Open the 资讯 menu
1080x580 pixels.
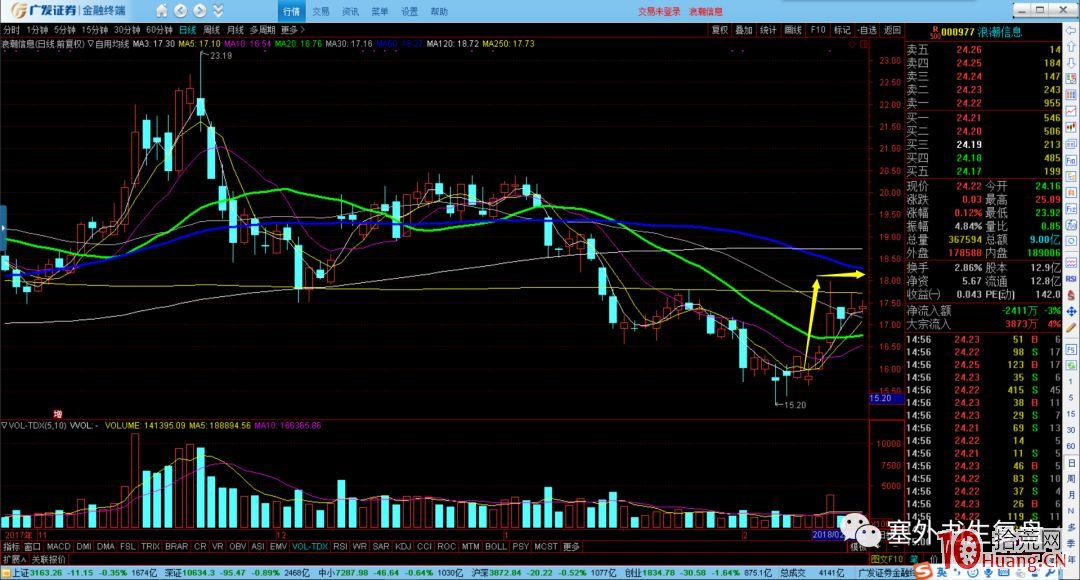[351, 12]
